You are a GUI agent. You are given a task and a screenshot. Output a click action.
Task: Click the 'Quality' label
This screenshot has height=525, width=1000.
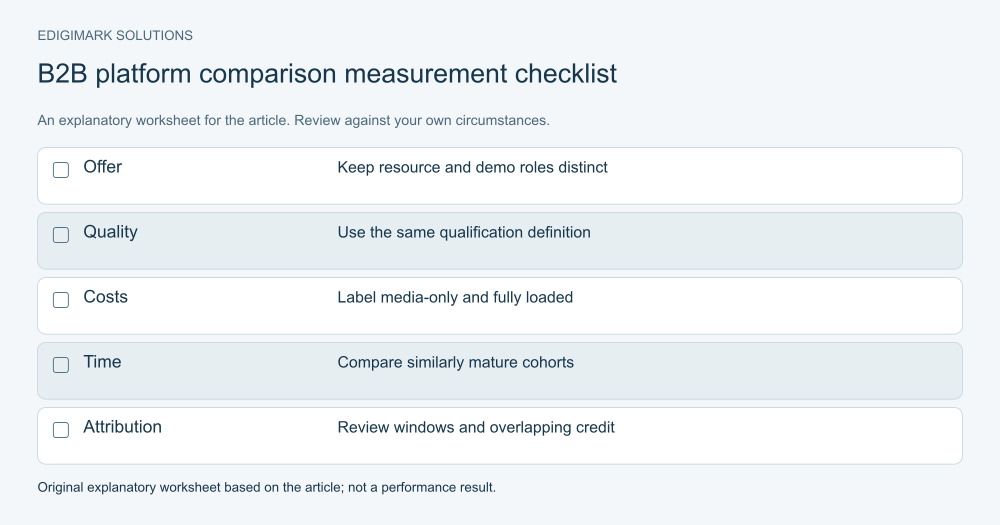[x=110, y=232]
